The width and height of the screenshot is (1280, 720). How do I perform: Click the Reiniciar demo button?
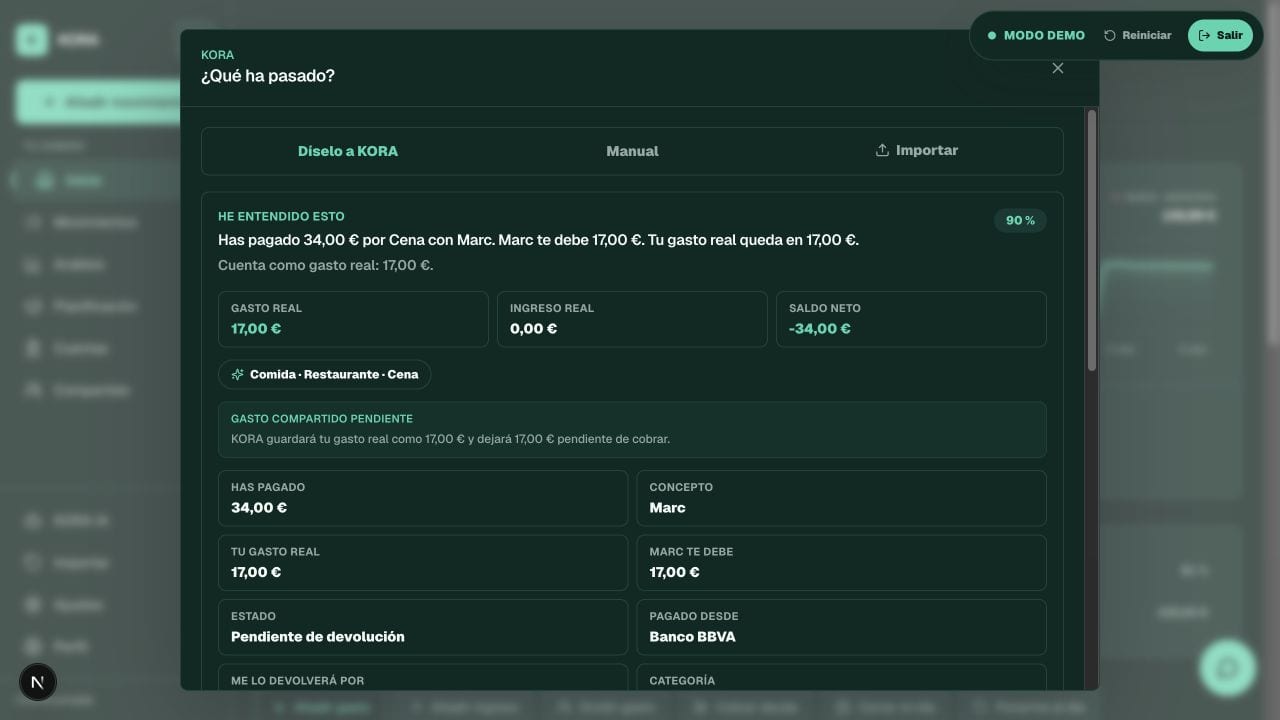coord(1138,35)
